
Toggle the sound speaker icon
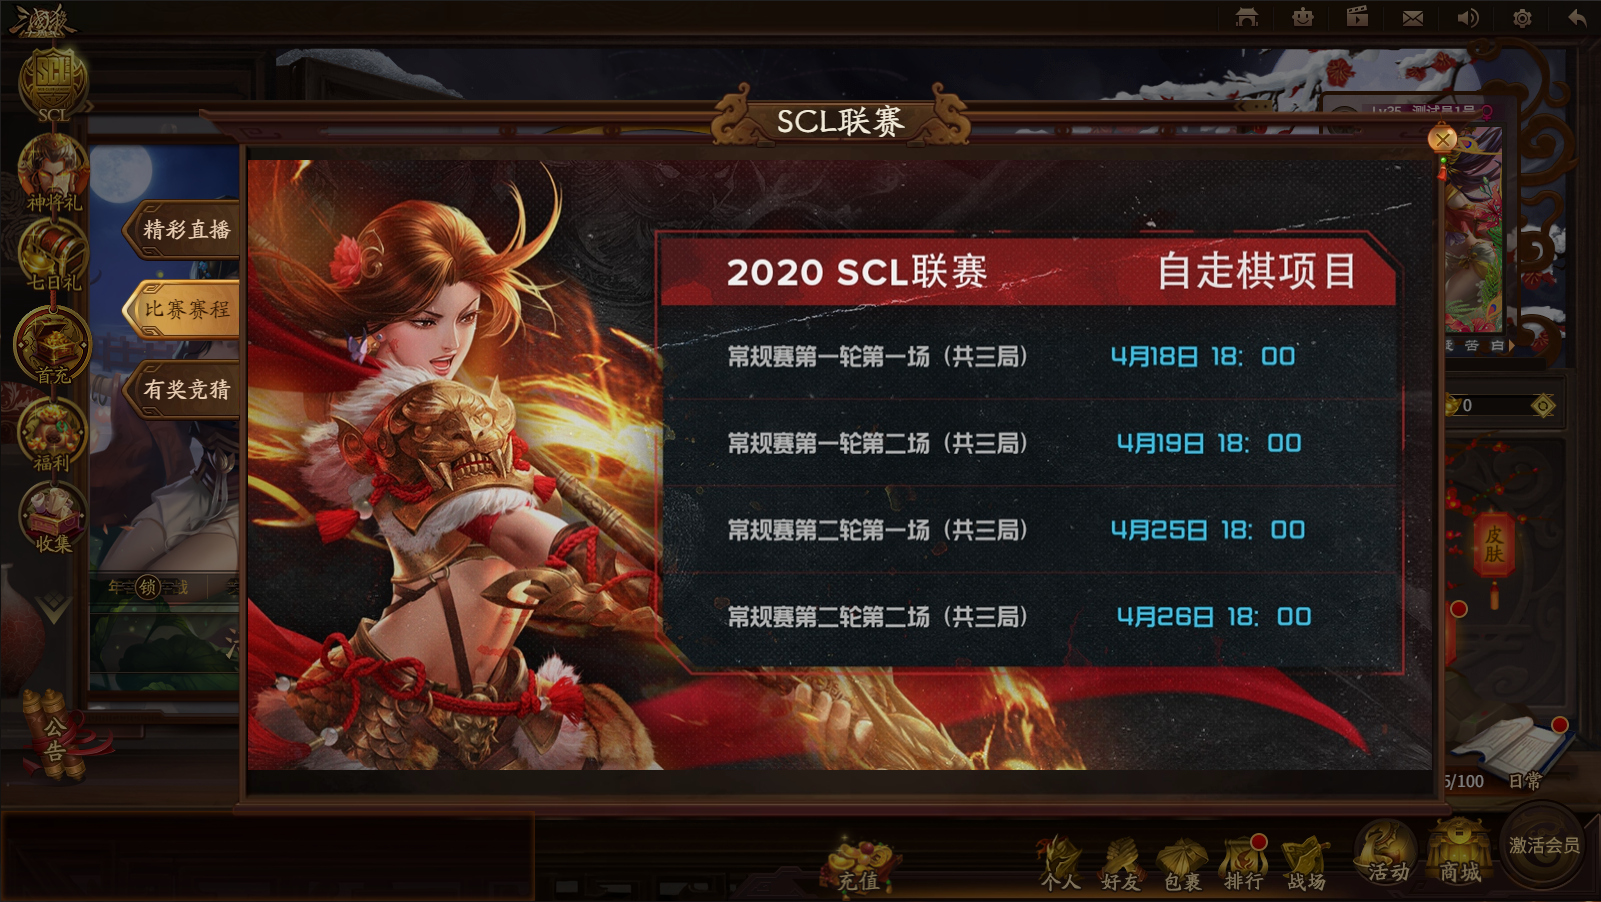point(1467,18)
